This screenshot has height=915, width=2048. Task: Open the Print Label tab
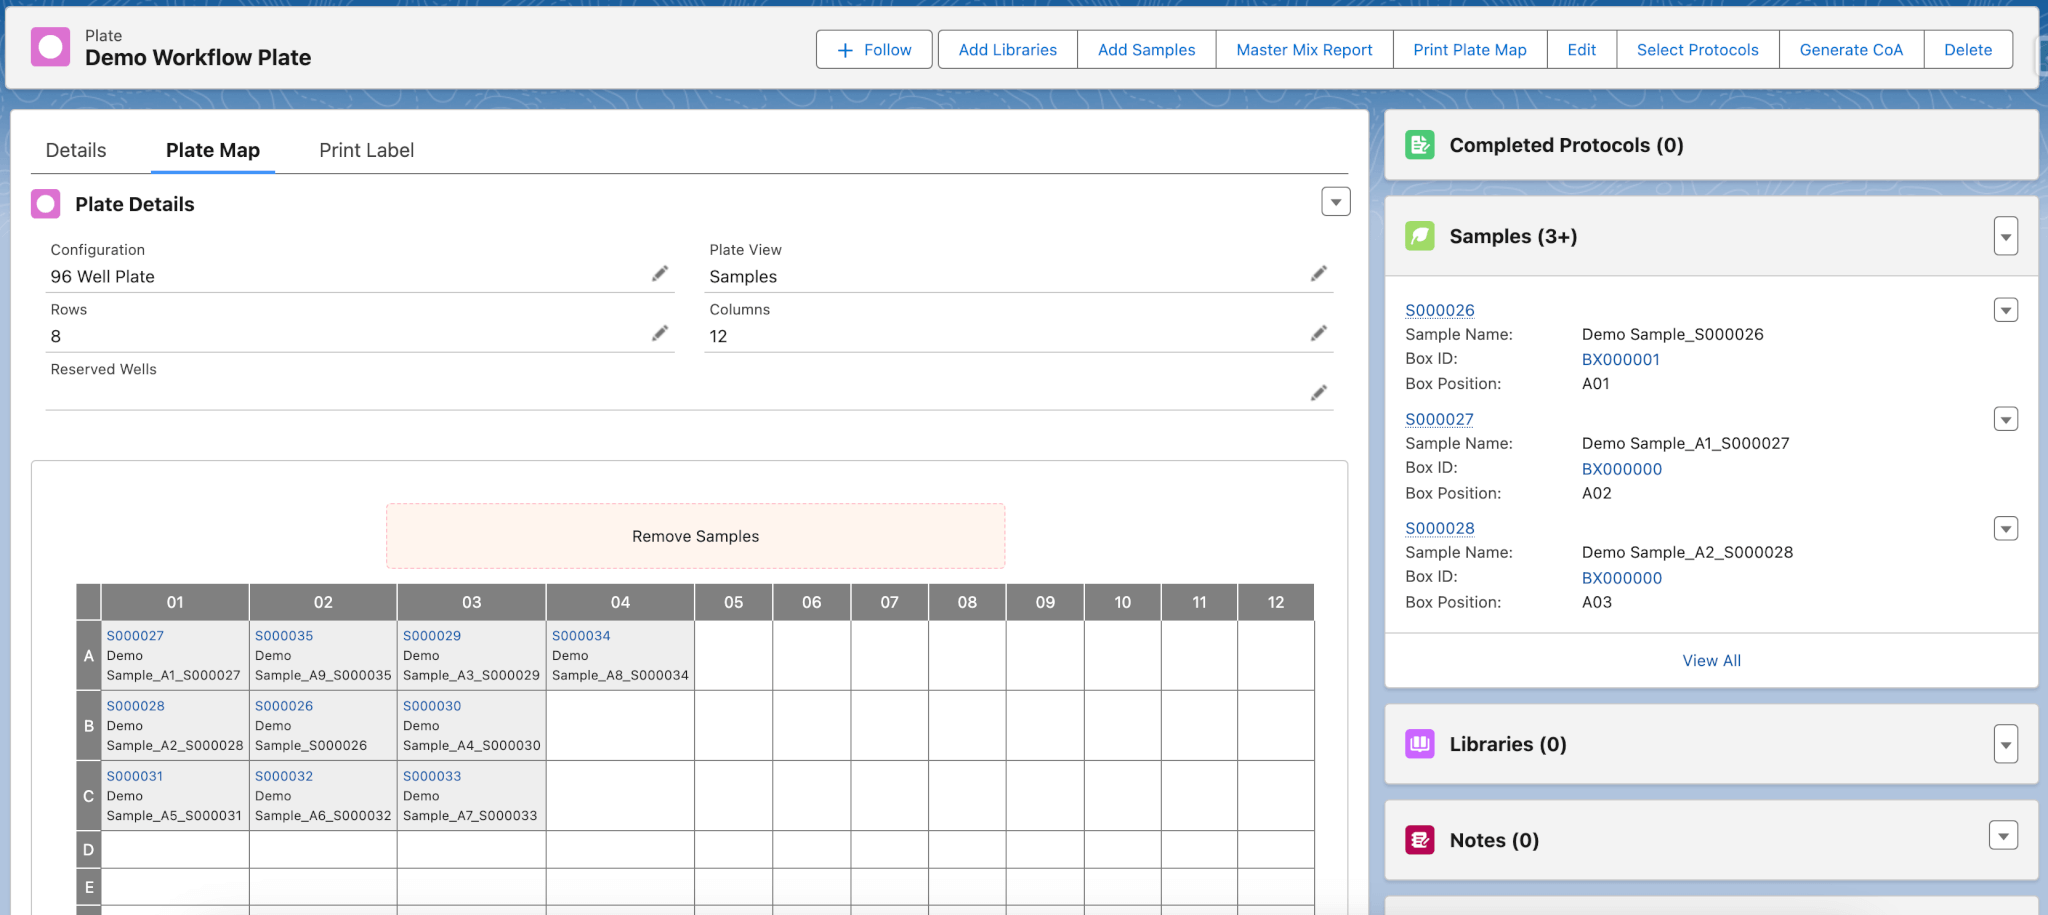(367, 150)
